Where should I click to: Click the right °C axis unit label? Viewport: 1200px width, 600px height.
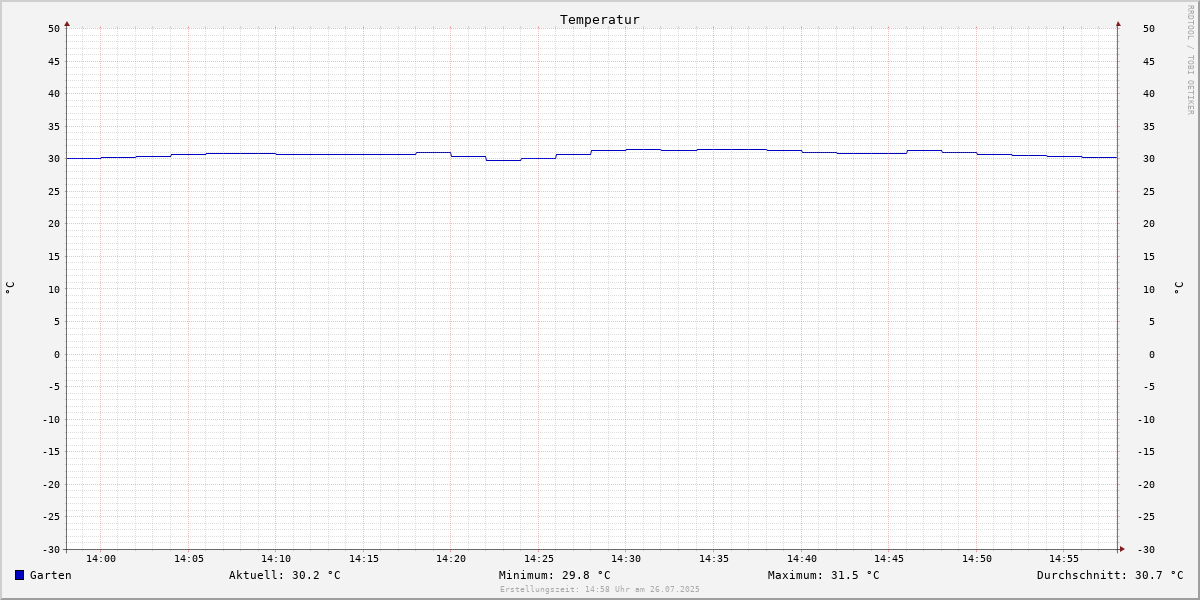pos(1178,288)
